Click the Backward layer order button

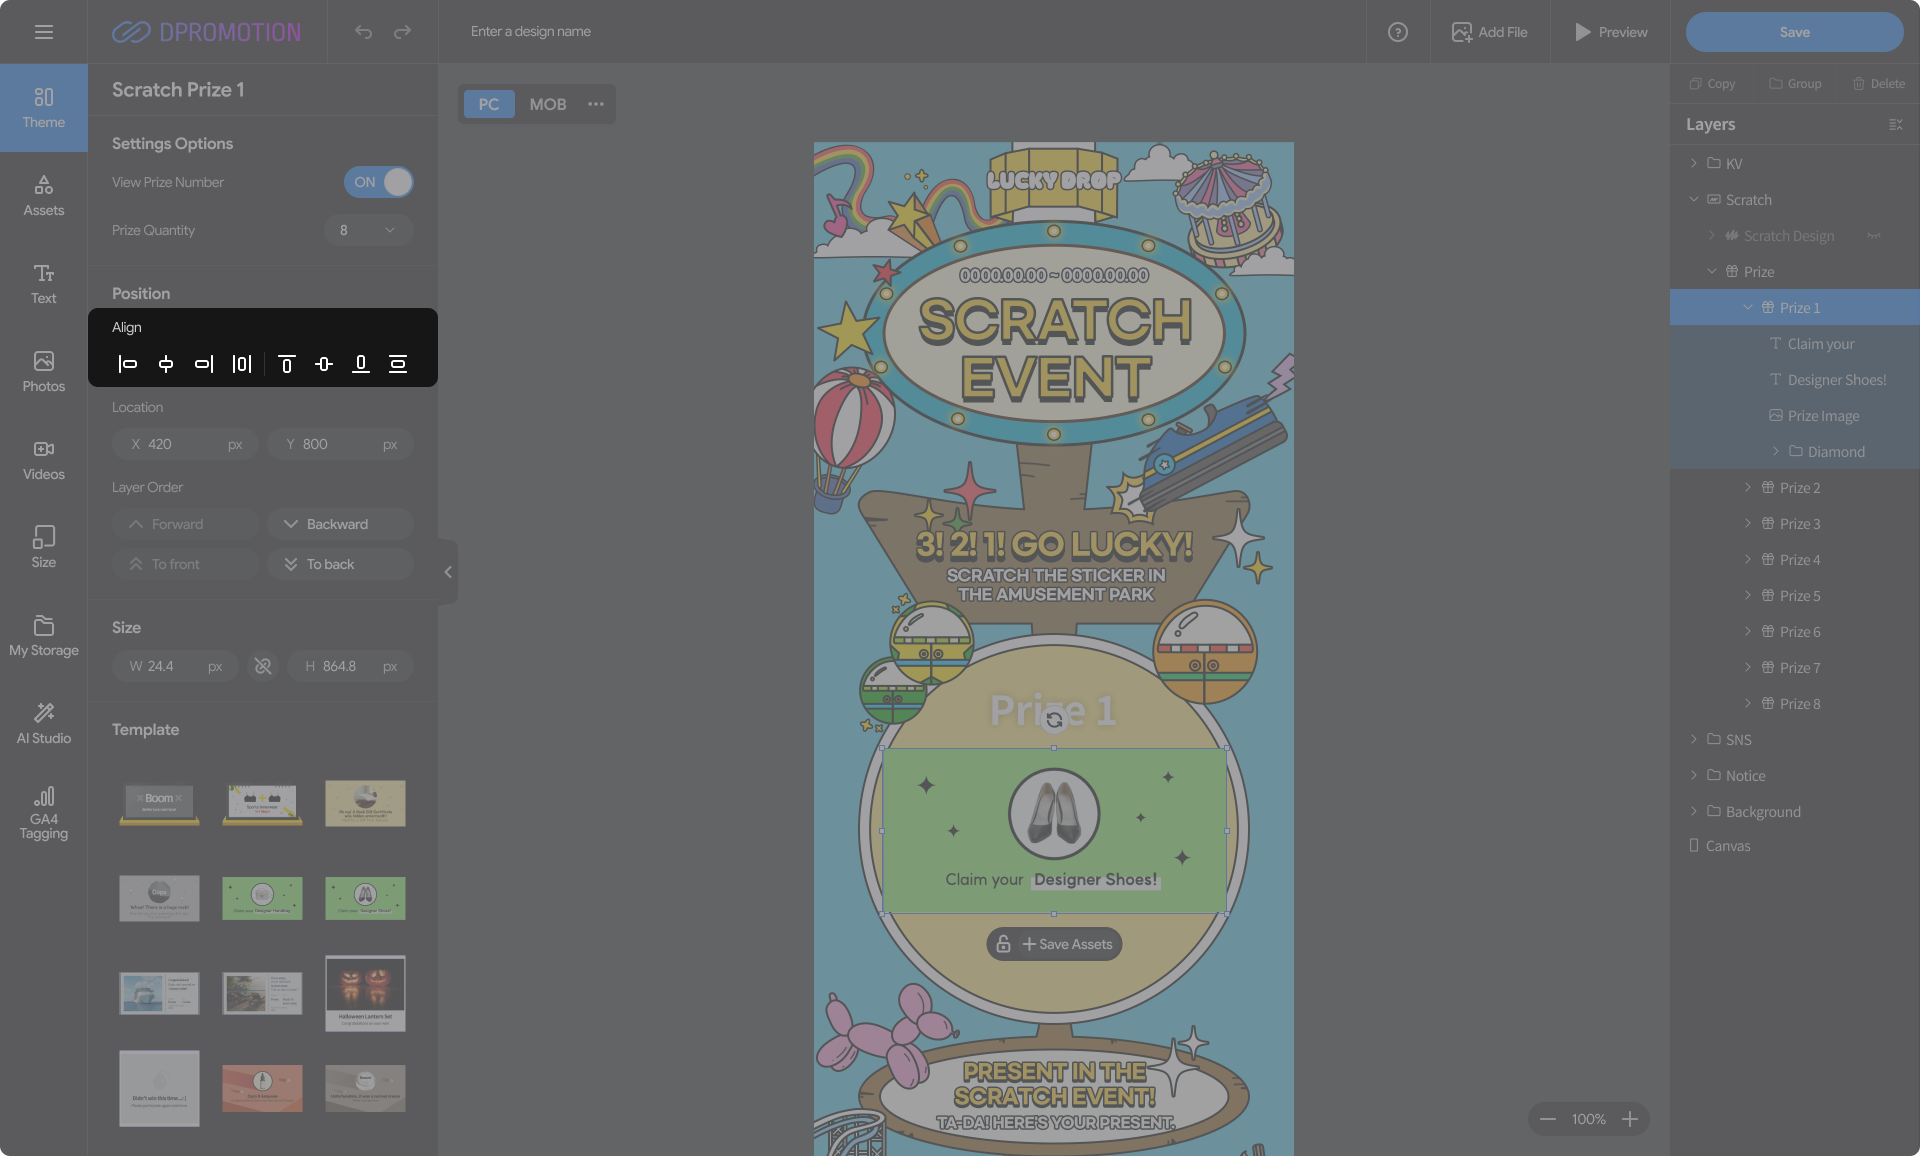click(340, 524)
